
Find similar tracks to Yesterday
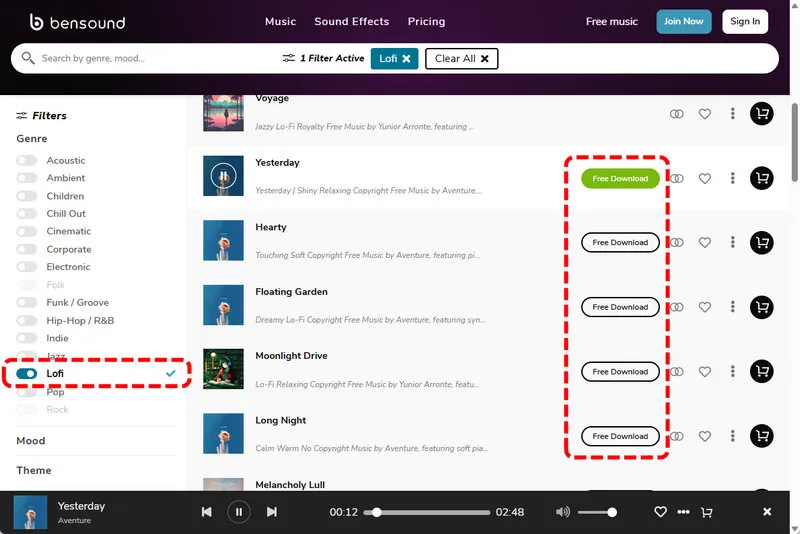coord(677,178)
